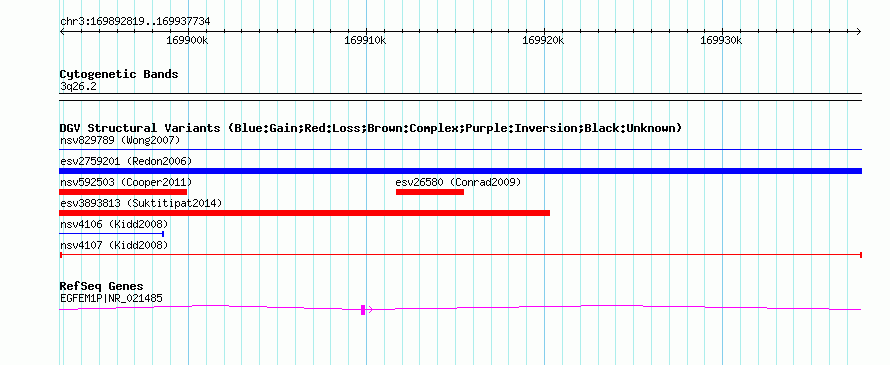890x365 pixels.
Task: Open variant nsv4106 (Kidd2008) label
Action: tap(114, 224)
